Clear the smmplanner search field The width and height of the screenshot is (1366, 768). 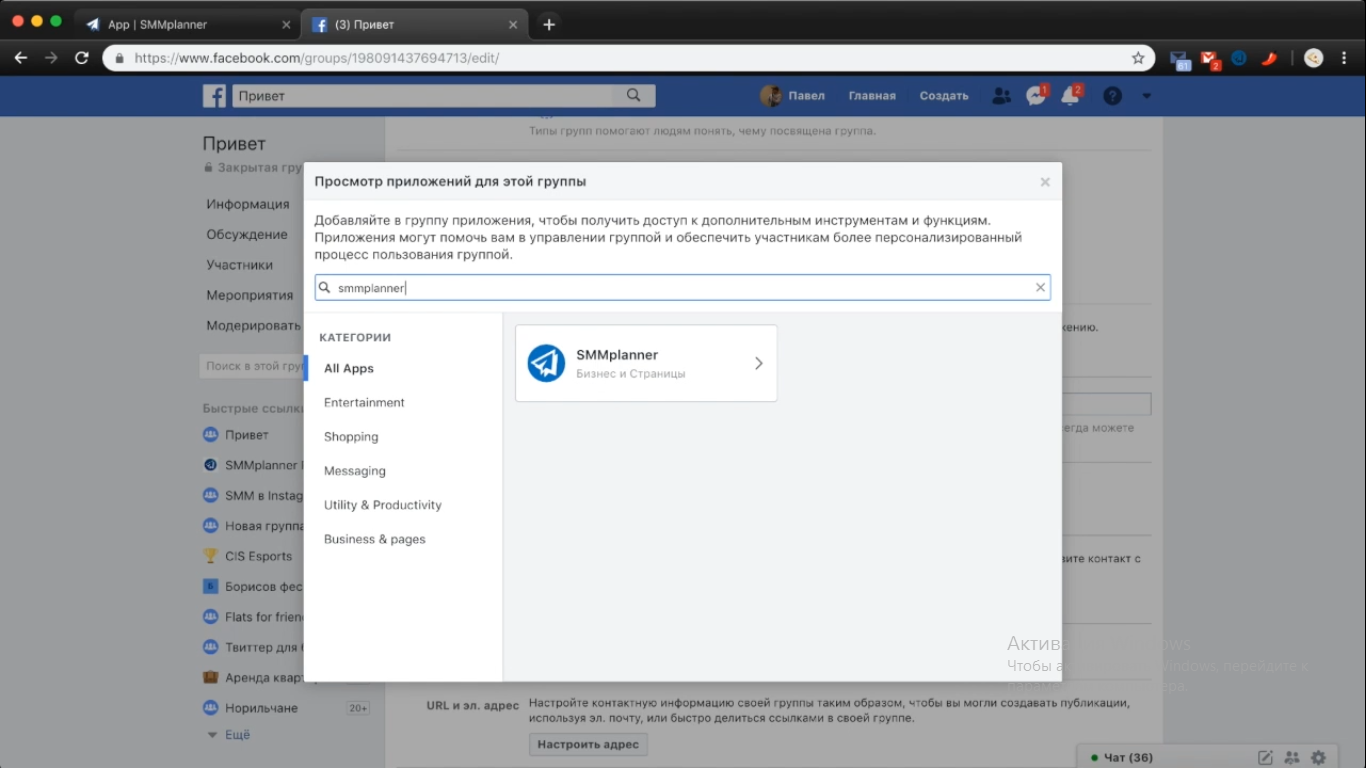[1040, 287]
